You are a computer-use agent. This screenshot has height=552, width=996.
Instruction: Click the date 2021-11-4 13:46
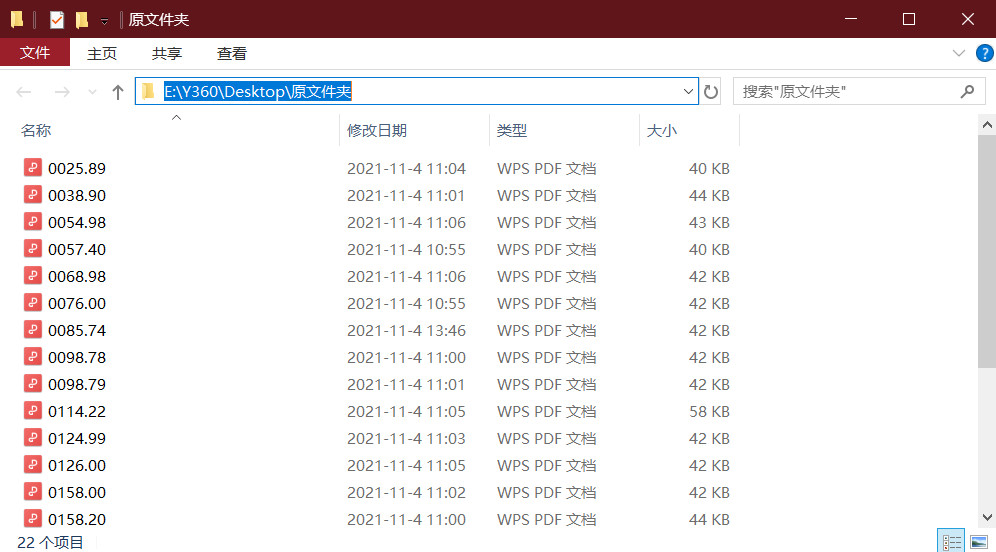tap(407, 330)
